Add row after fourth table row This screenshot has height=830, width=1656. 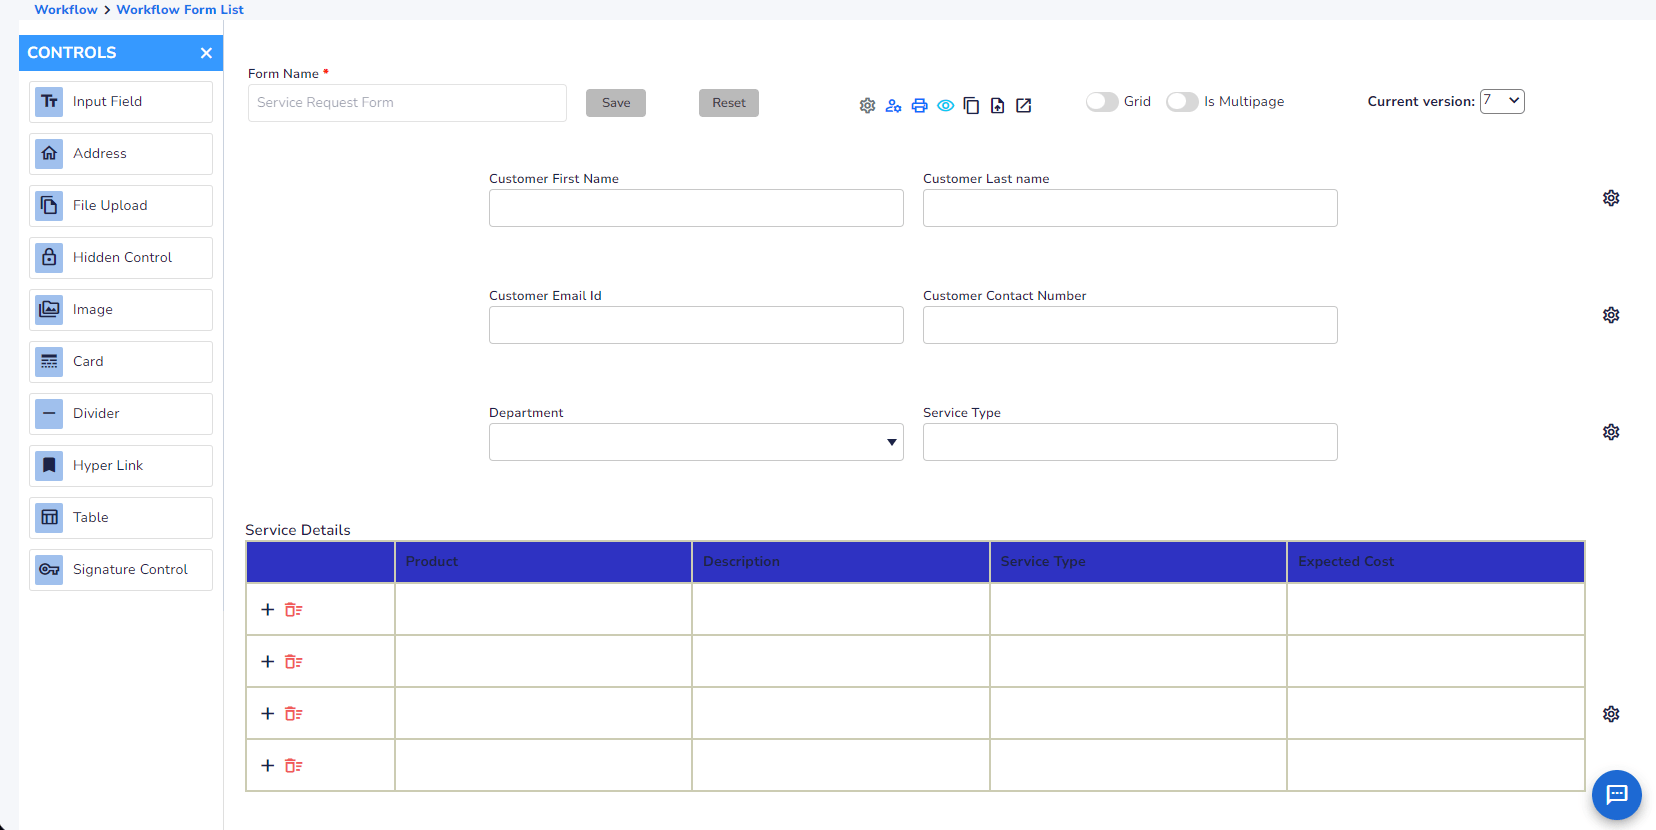[x=267, y=765]
